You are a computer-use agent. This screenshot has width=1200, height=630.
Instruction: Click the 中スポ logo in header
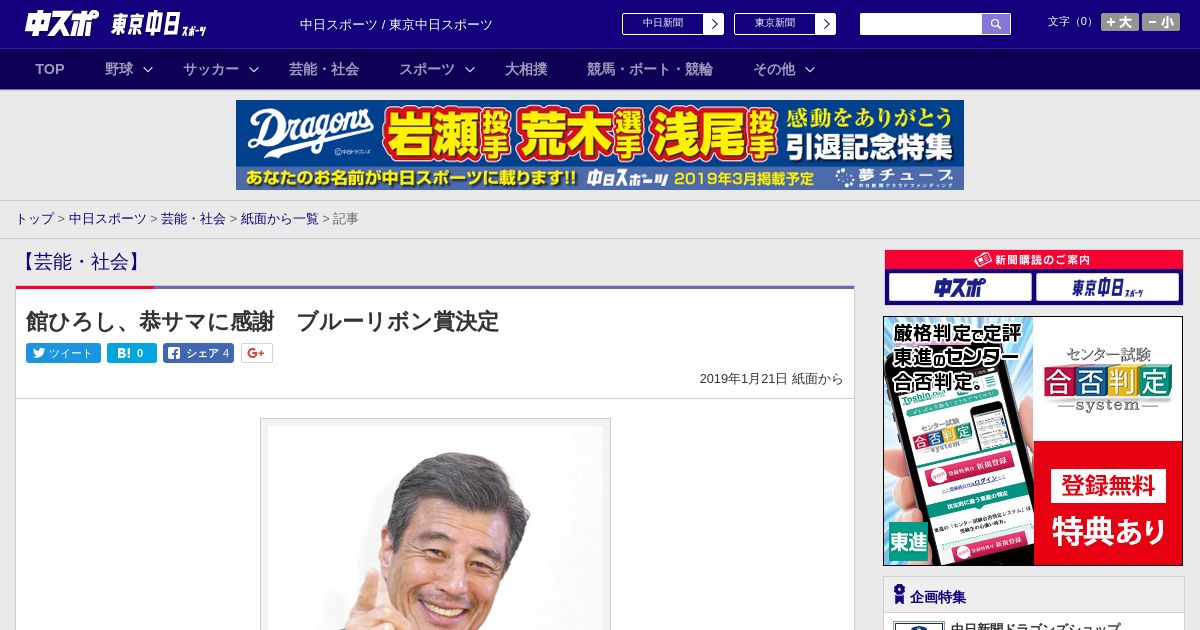click(x=62, y=24)
